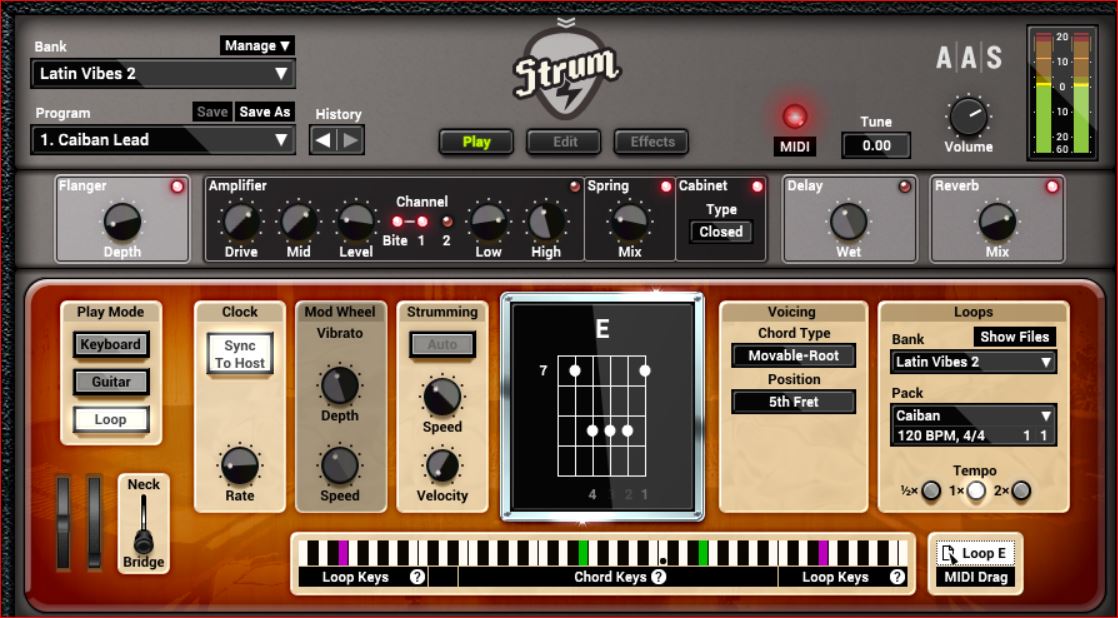Click the Clock Rate knob
Viewport: 1118px width, 618px height.
coord(240,465)
